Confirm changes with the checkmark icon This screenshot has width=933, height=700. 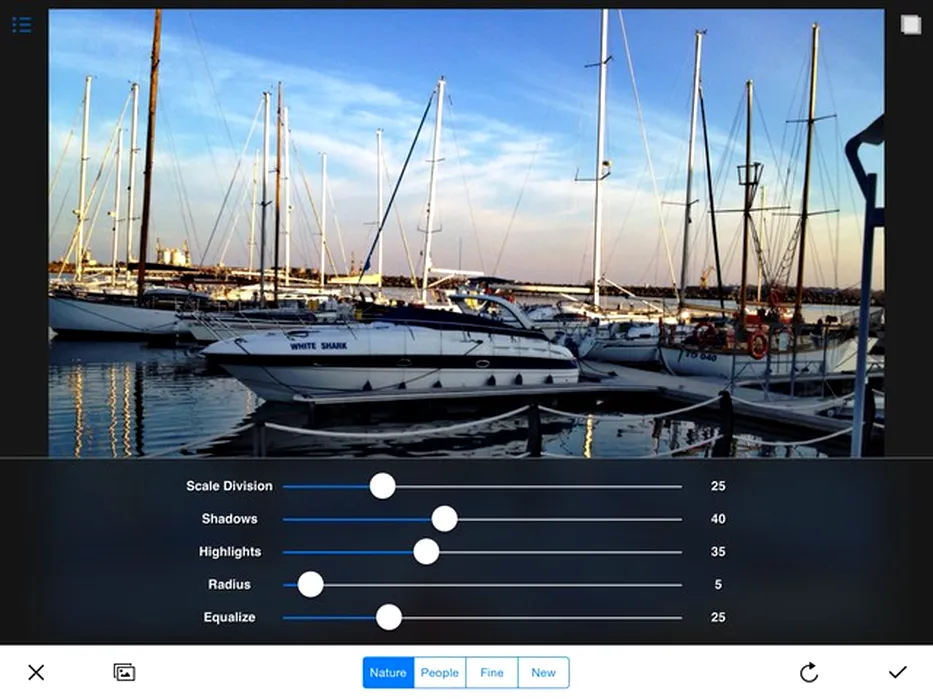[x=897, y=673]
